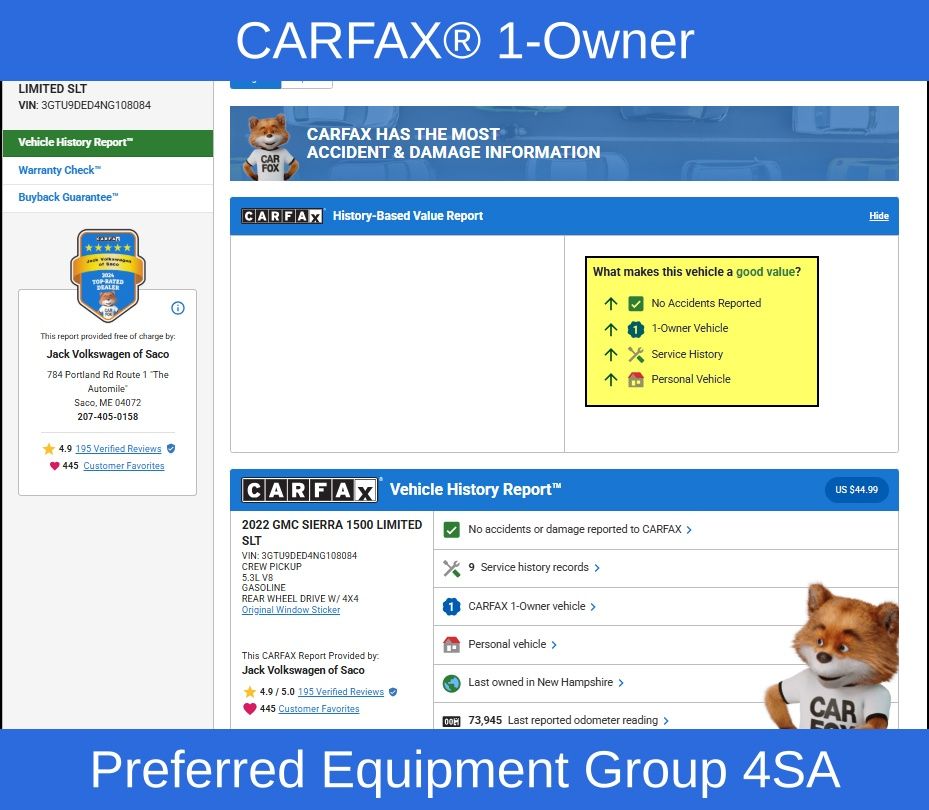Click the globe icon beside Last owned
929x810 pixels.
451,683
